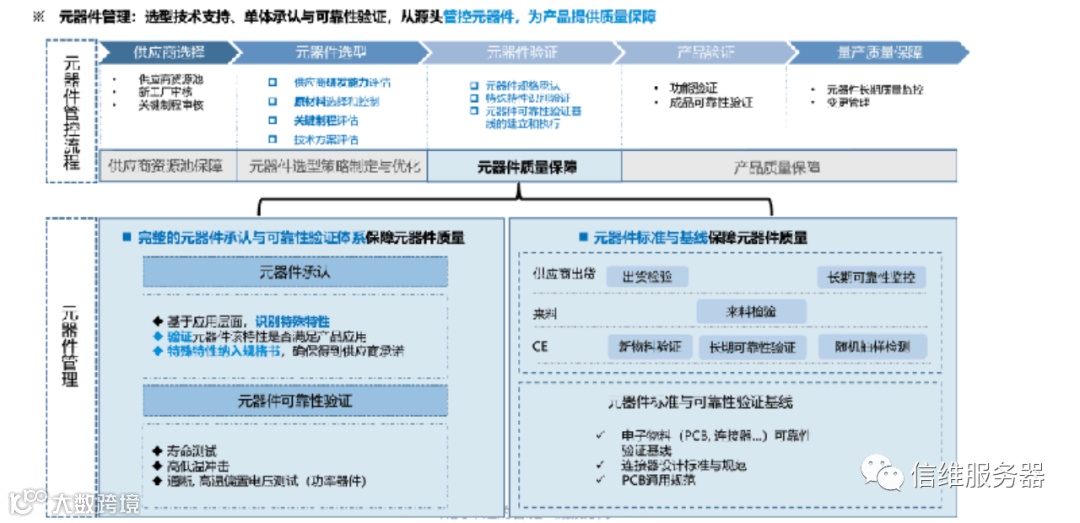Click the 供应商资源池保障 box
Image resolution: width=1080 pixels, height=523 pixels.
tap(168, 166)
